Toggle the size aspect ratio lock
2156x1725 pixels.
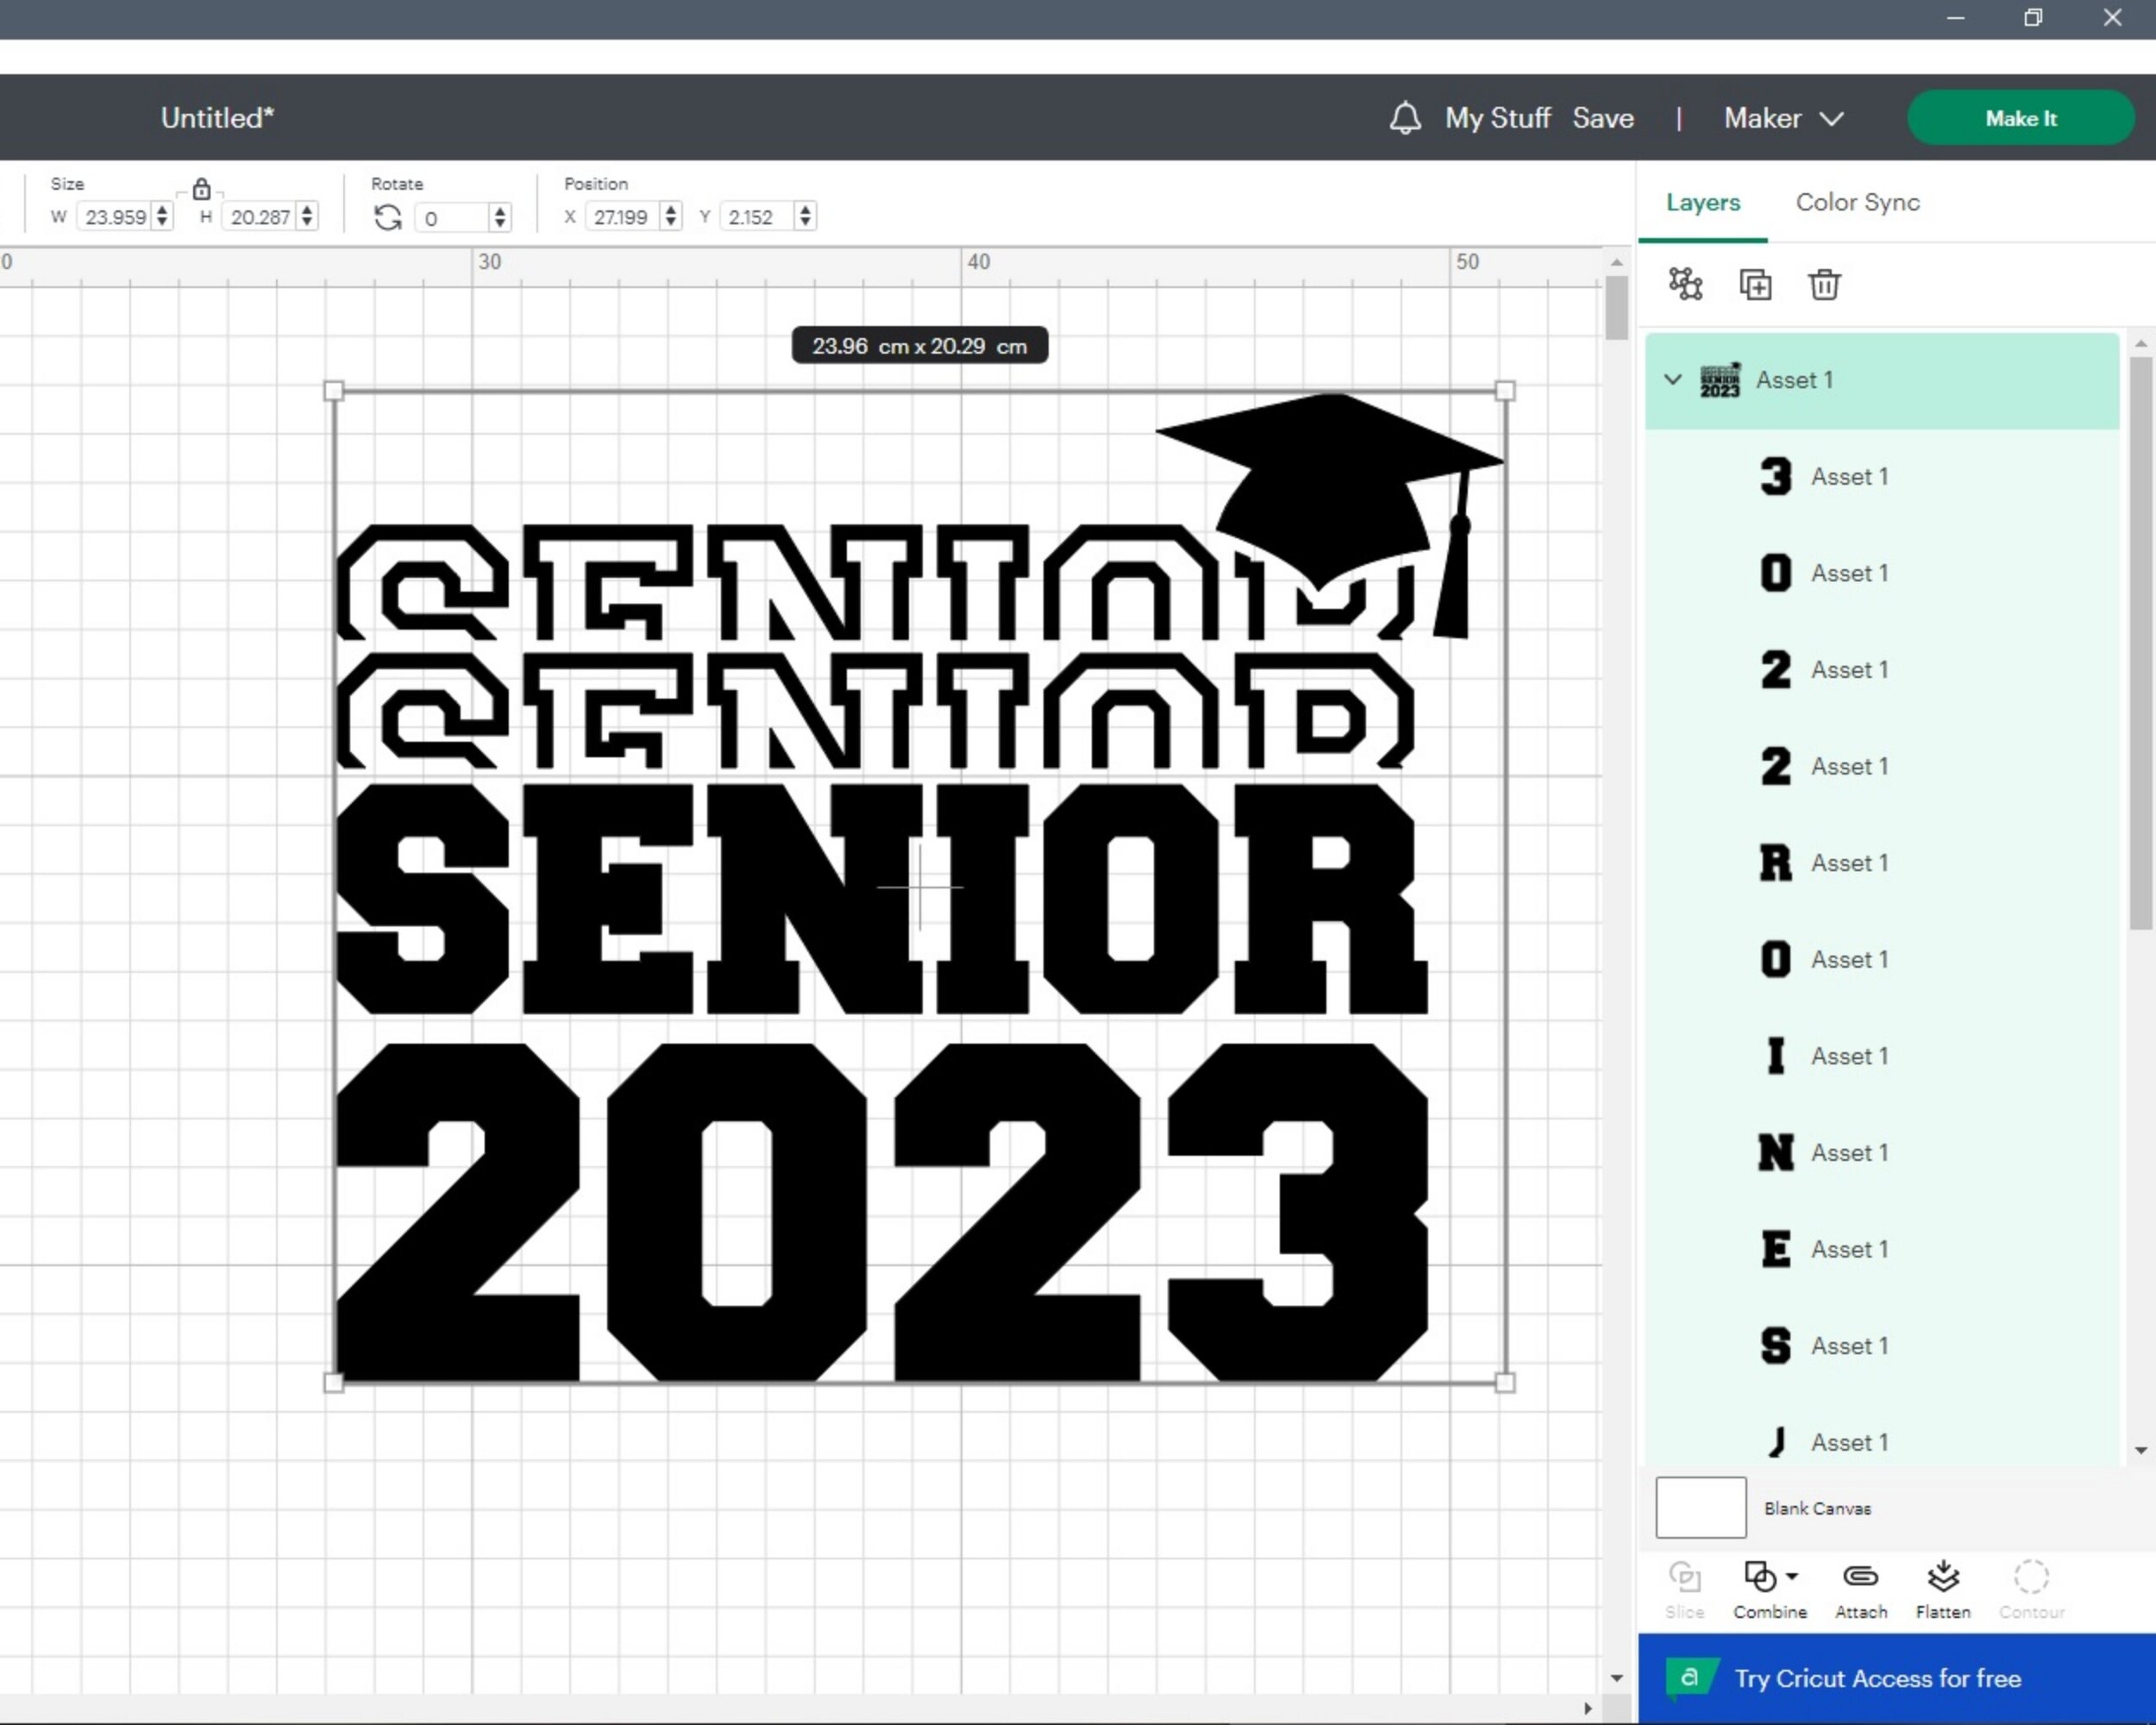pos(201,189)
